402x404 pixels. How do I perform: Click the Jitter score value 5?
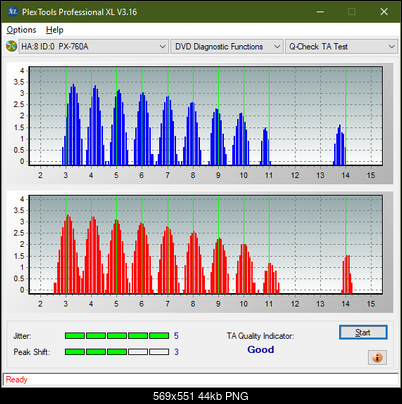pyautogui.click(x=176, y=336)
